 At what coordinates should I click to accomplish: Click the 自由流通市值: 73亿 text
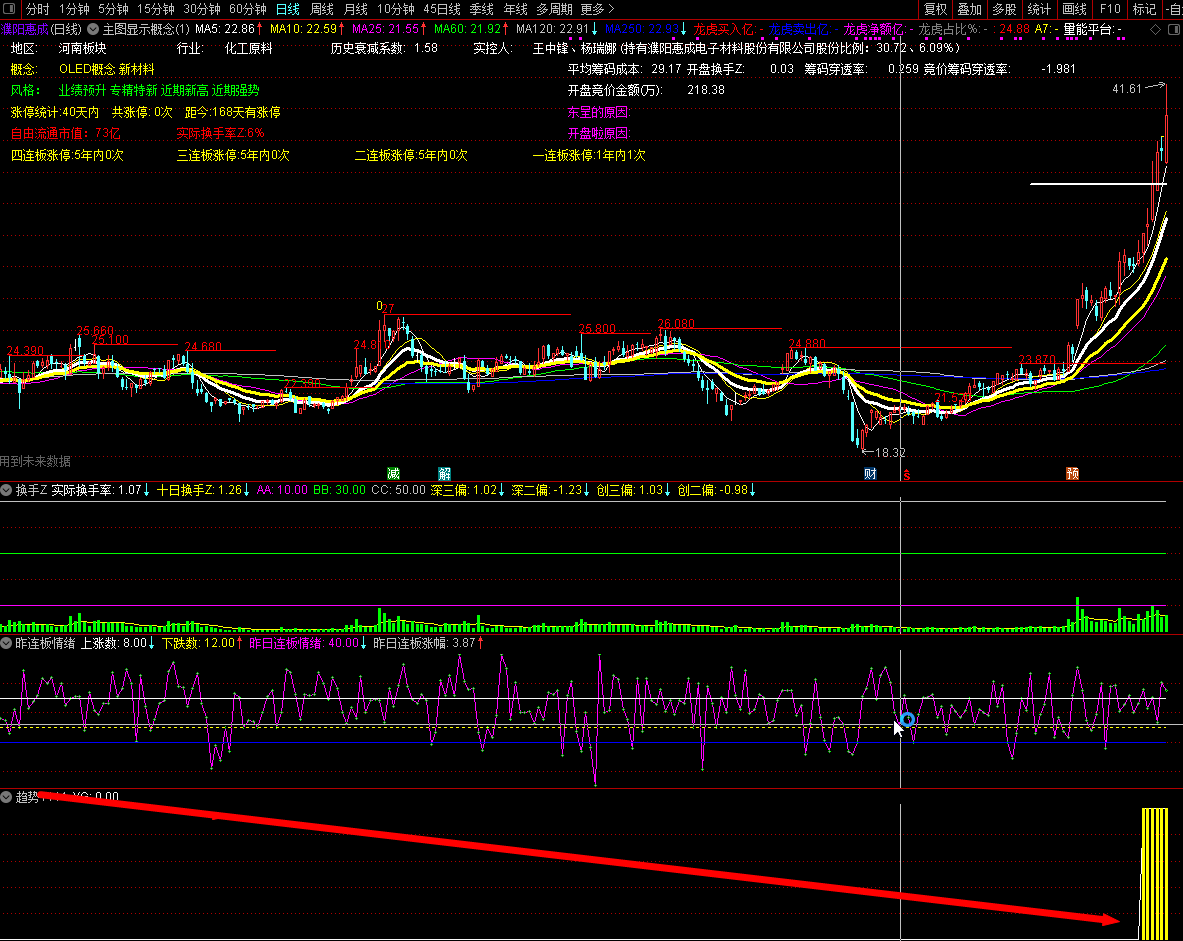click(66, 134)
